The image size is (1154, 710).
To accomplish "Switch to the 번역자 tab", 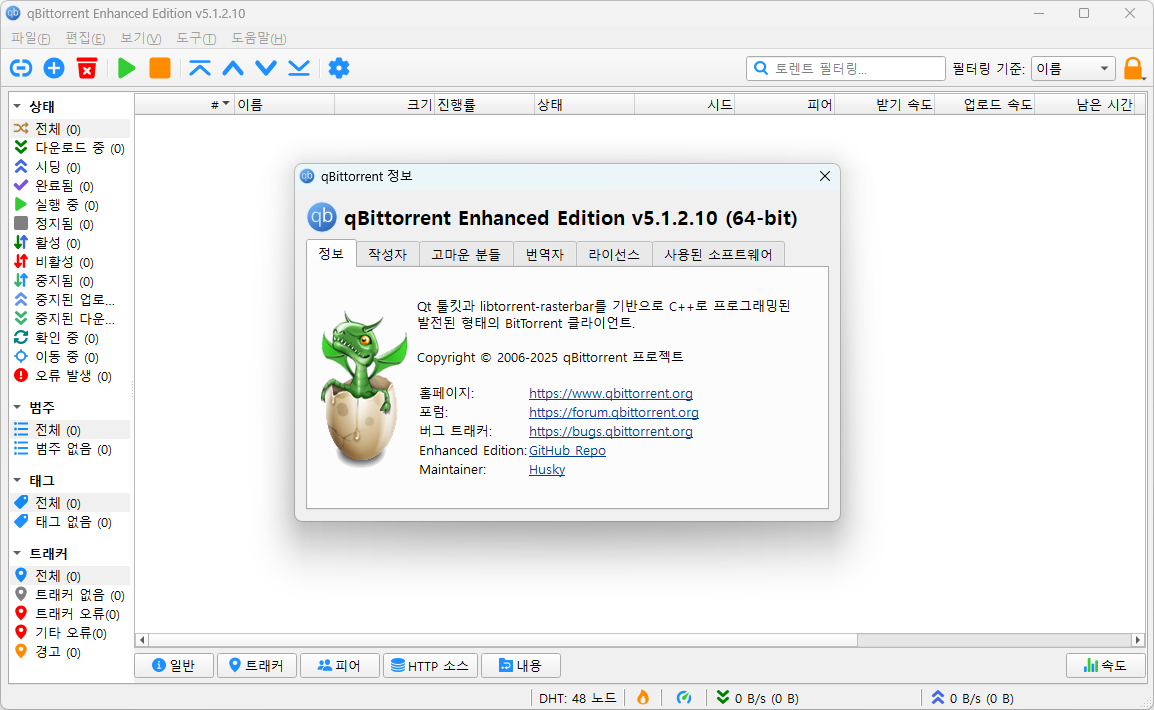I will click(x=545, y=254).
